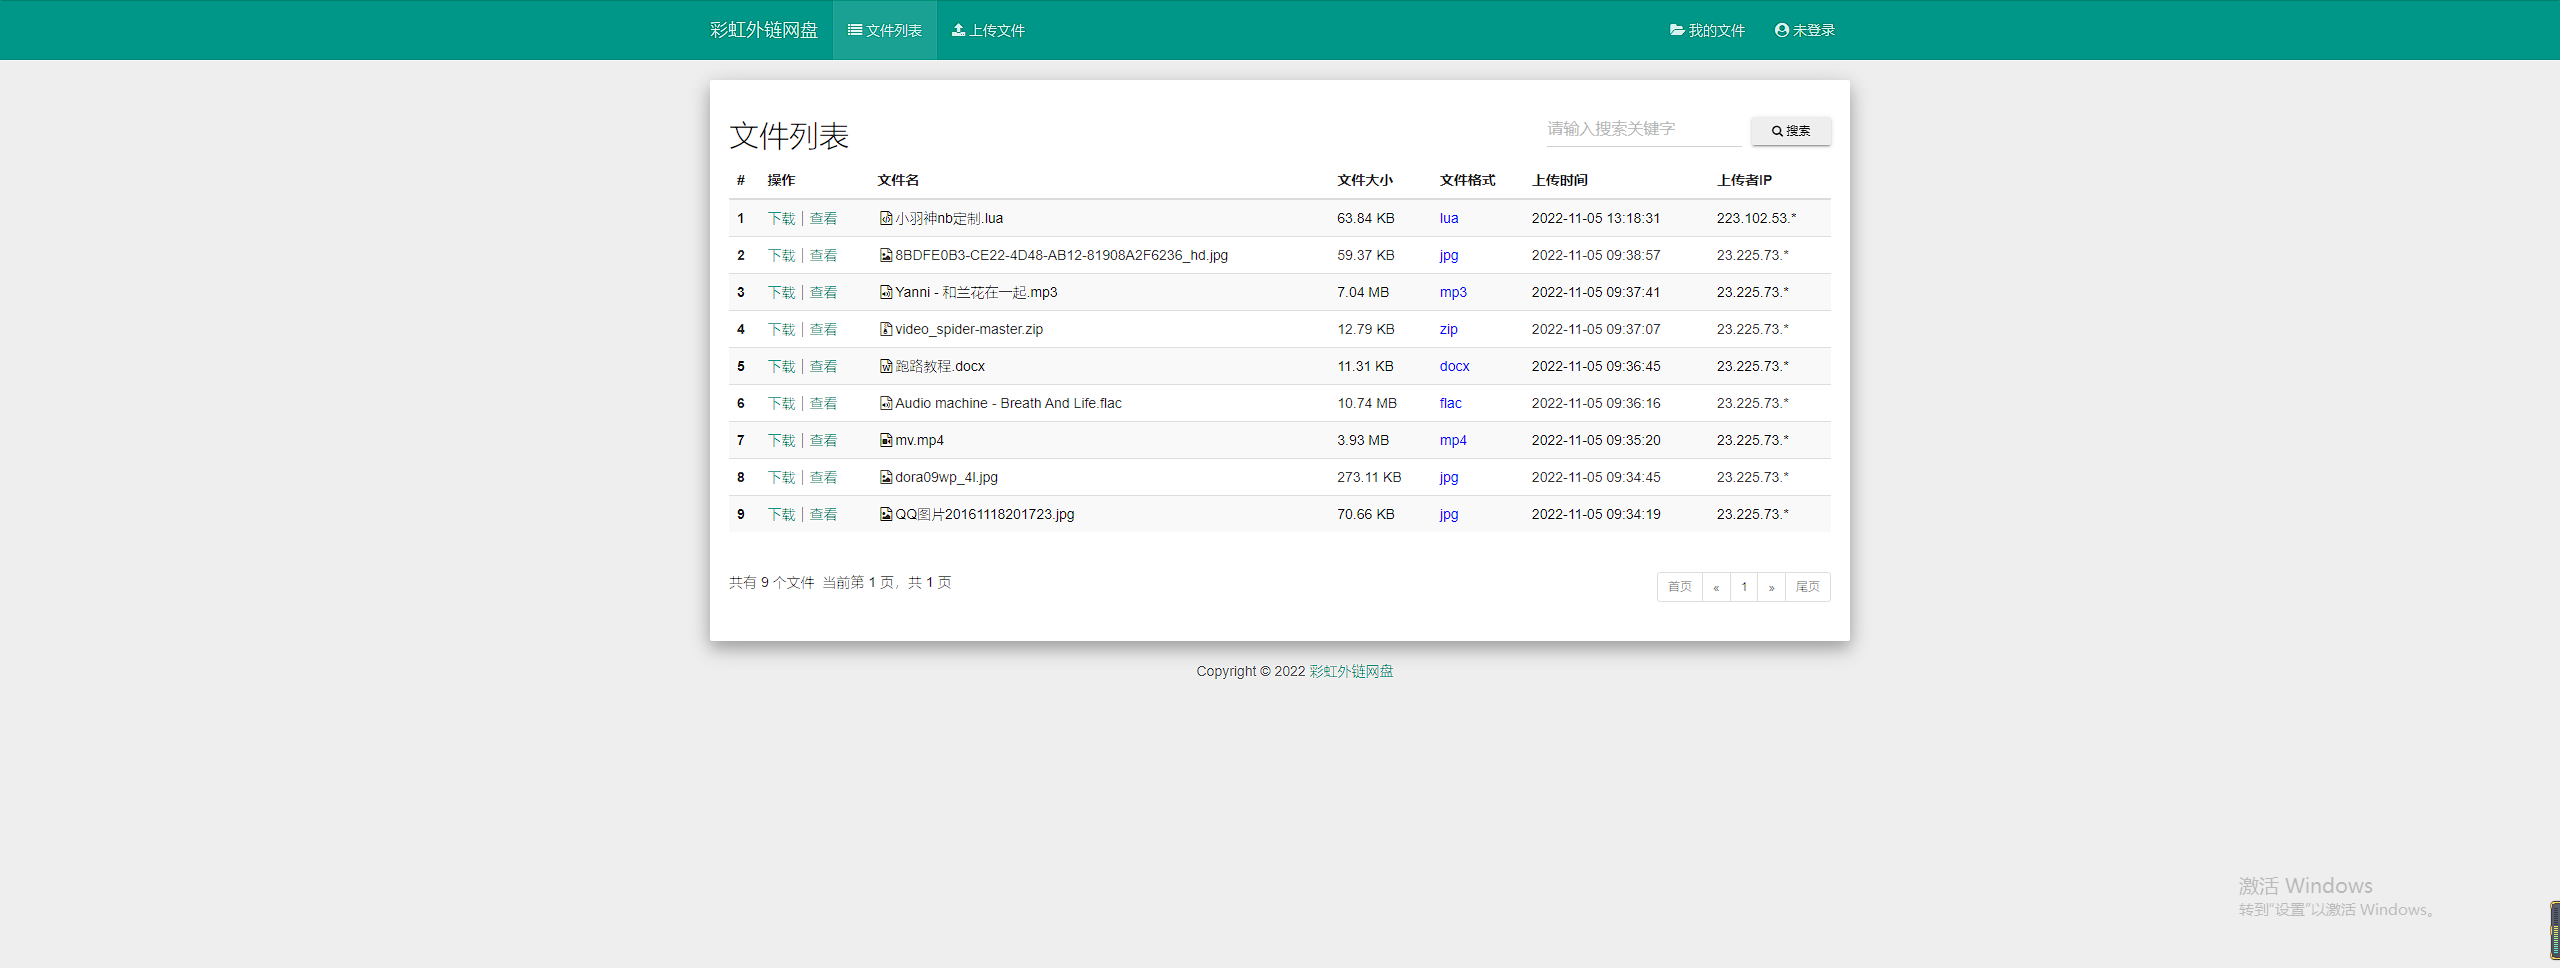Click the image icon beside dora09wp_4l.jpg
Viewport: 2560px width, 968px height.
point(885,477)
